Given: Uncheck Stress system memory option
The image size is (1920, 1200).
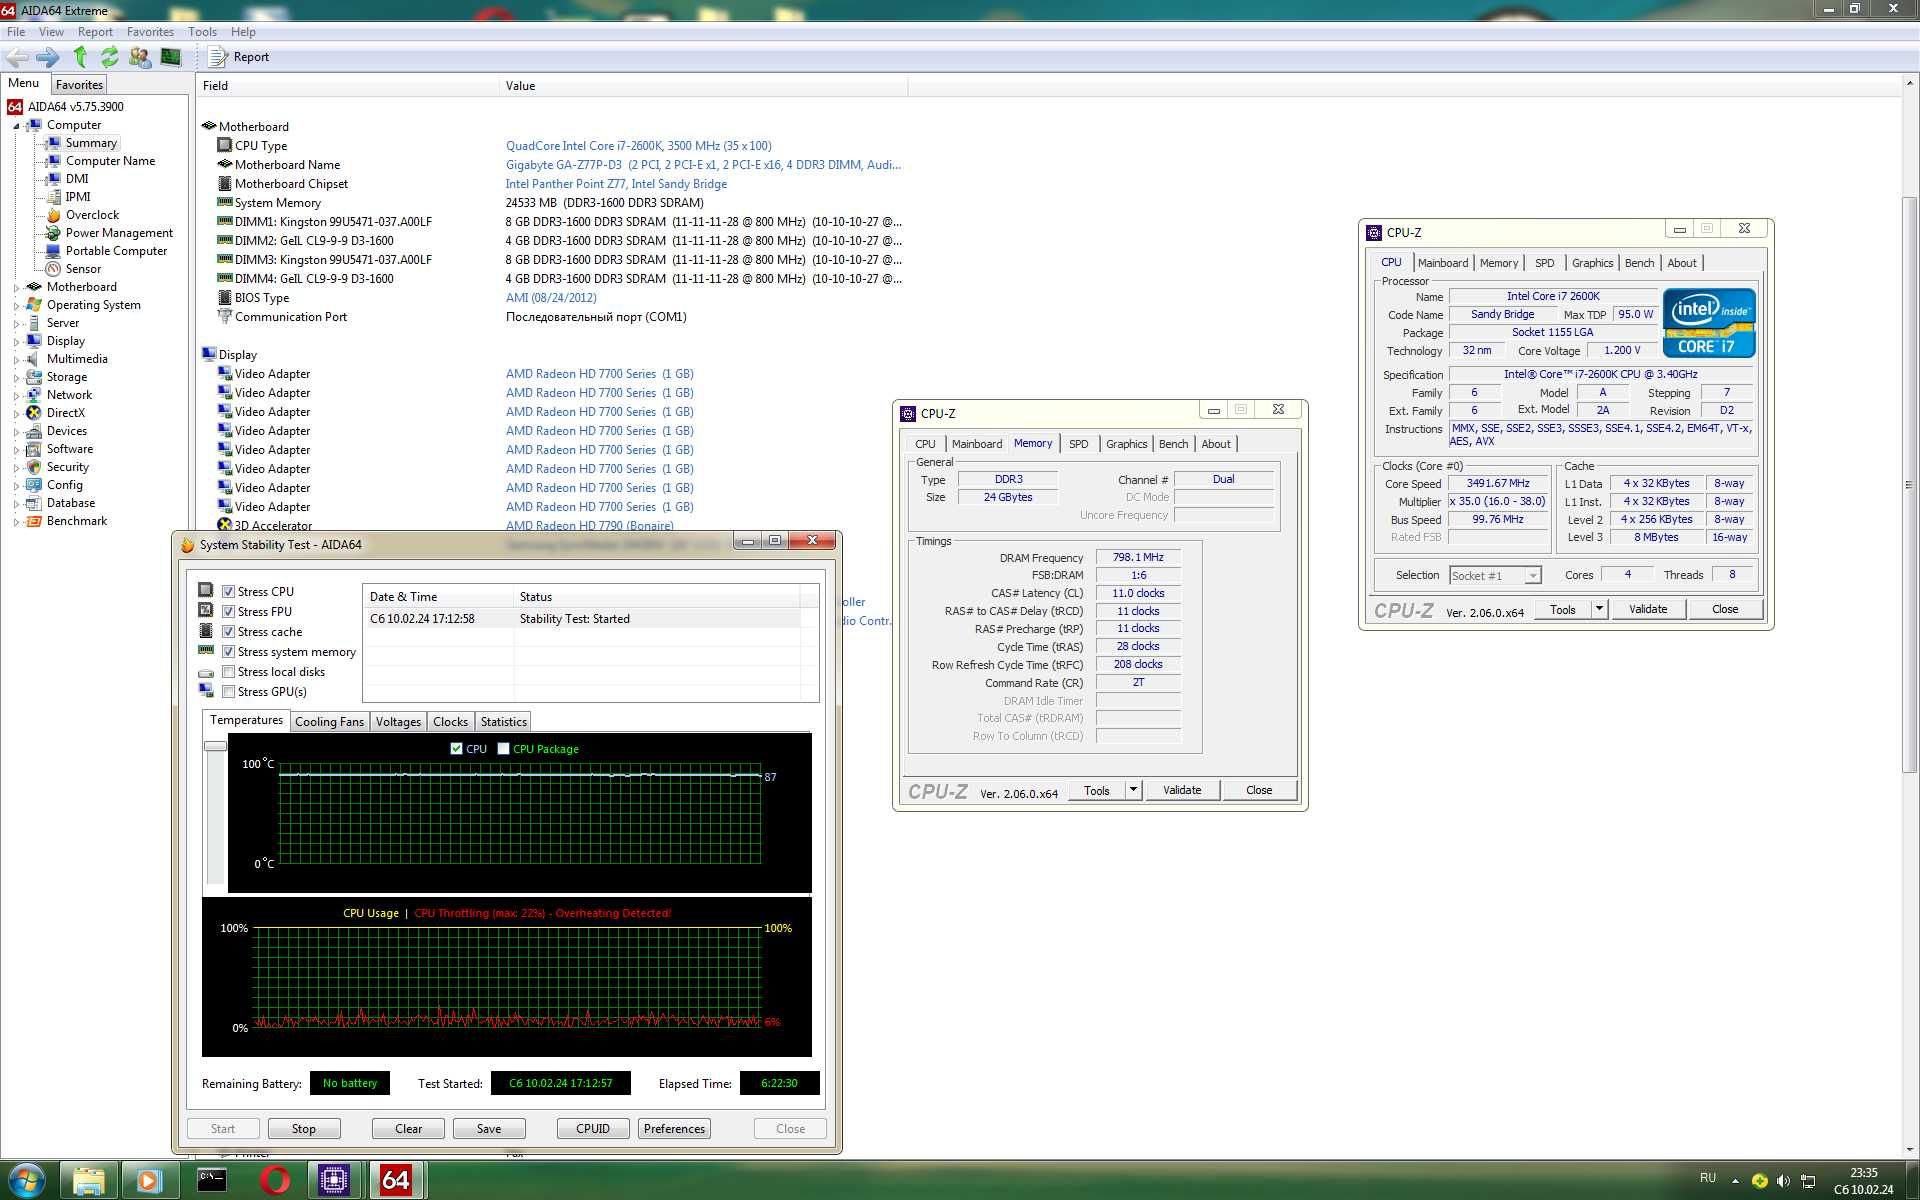Looking at the screenshot, I should [x=228, y=651].
